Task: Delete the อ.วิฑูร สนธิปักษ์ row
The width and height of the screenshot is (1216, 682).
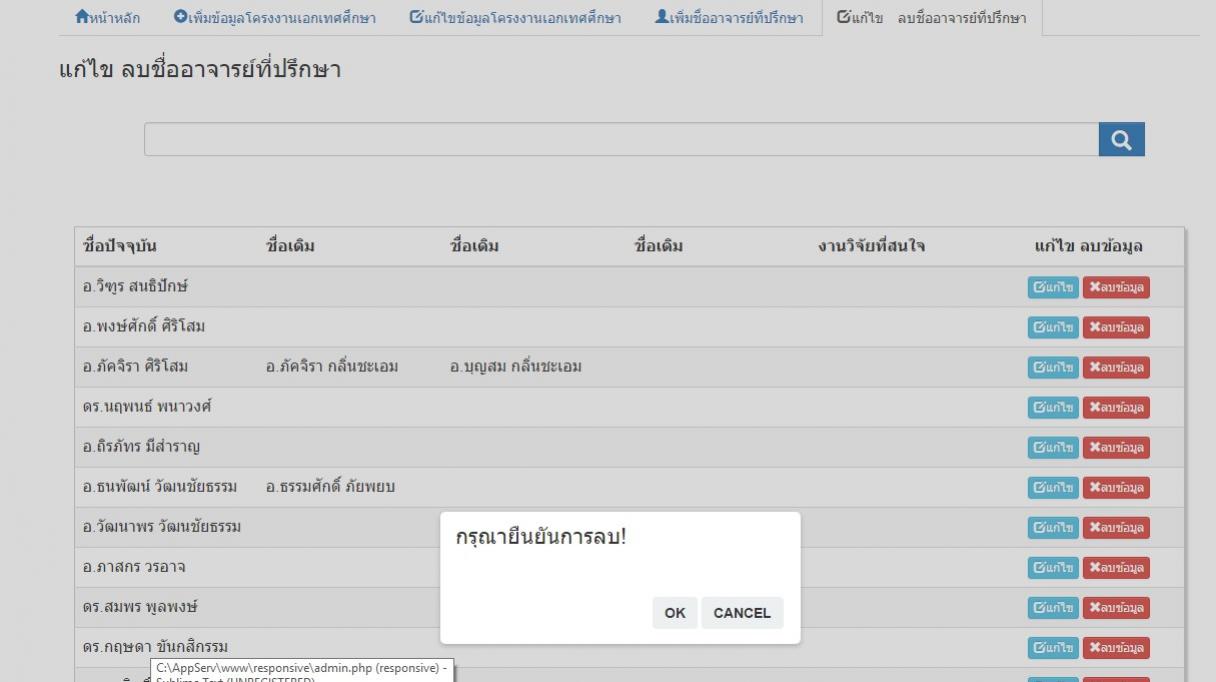Action: click(1116, 288)
